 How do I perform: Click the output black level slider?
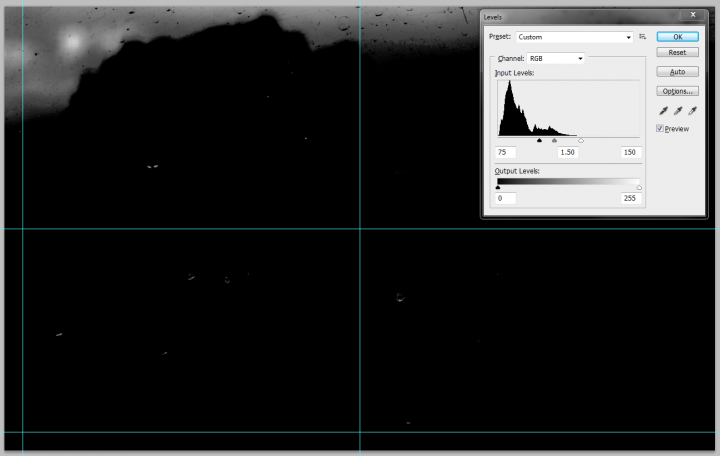click(x=498, y=187)
